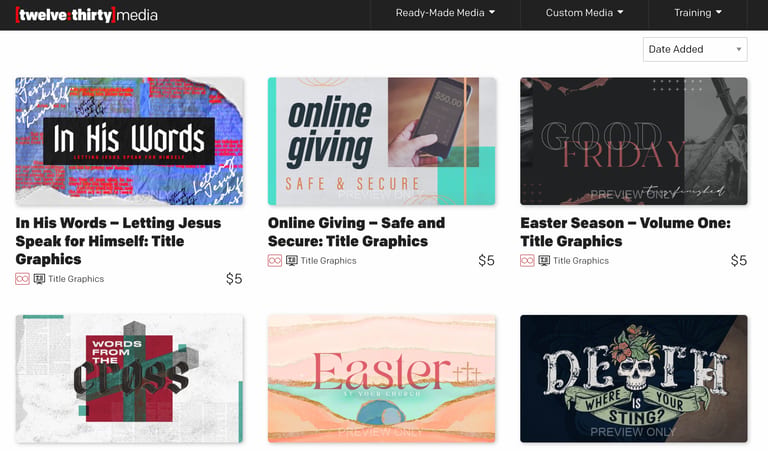Open In His Words – Letting Jesus title link
Image resolution: width=768 pixels, height=451 pixels.
pyautogui.click(x=118, y=241)
